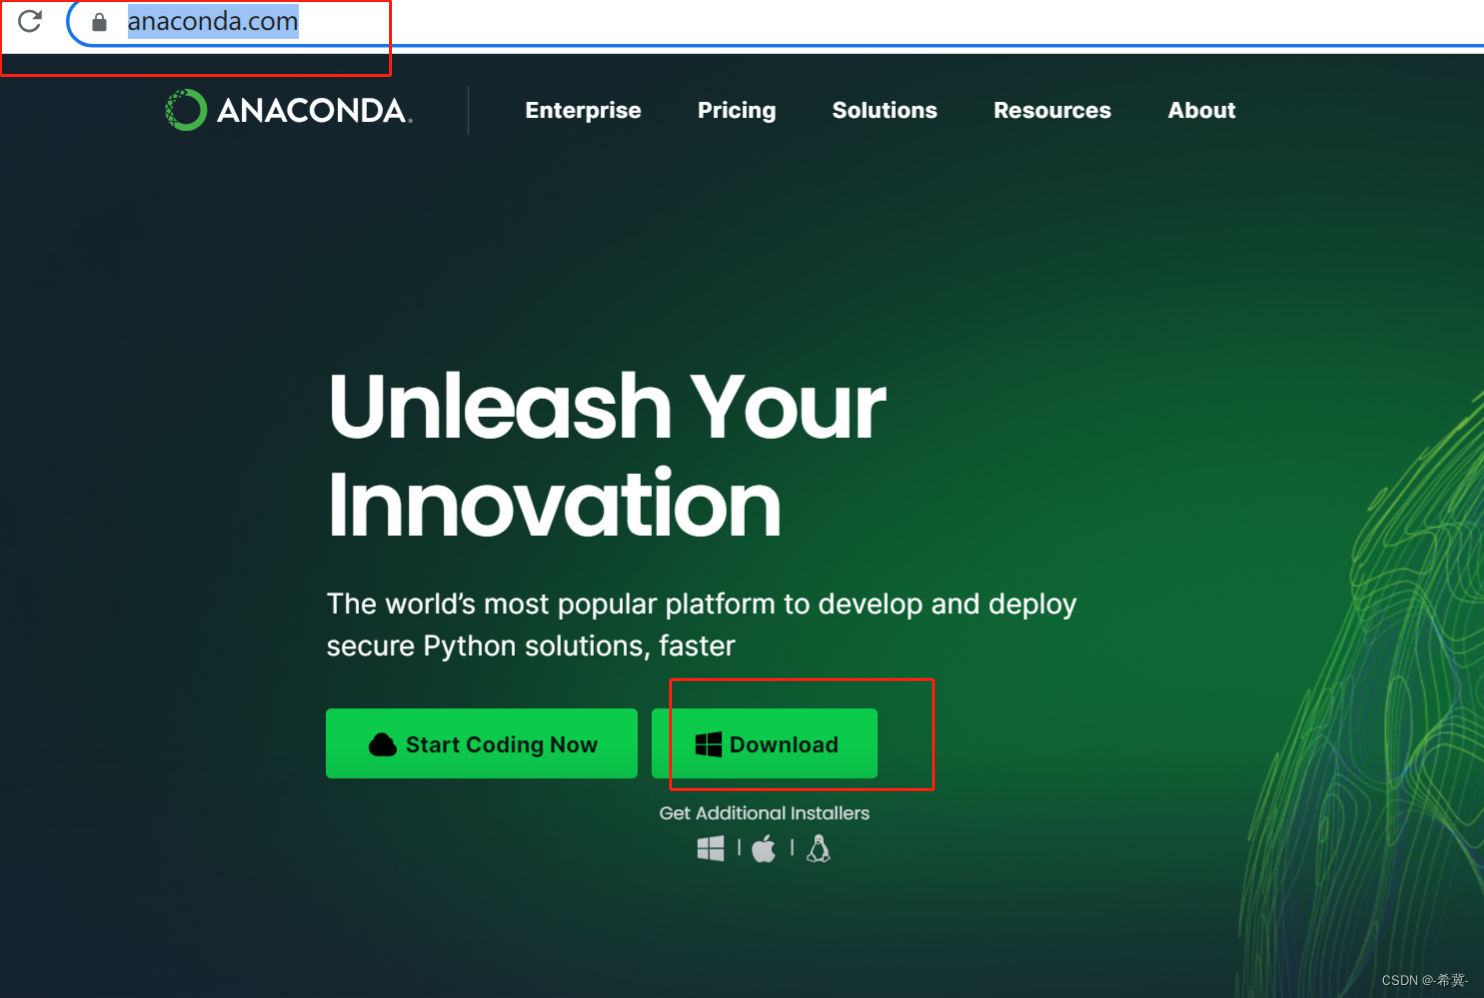Click the Unleash Your Innovation headline

point(607,455)
